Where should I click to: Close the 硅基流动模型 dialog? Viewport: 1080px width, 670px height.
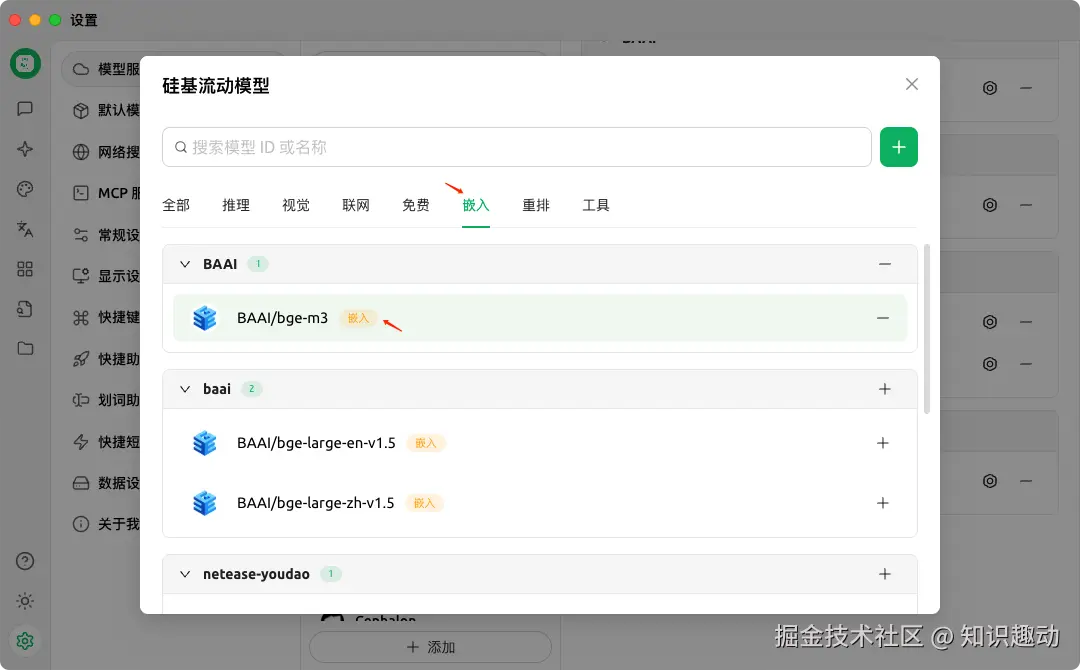tap(911, 84)
